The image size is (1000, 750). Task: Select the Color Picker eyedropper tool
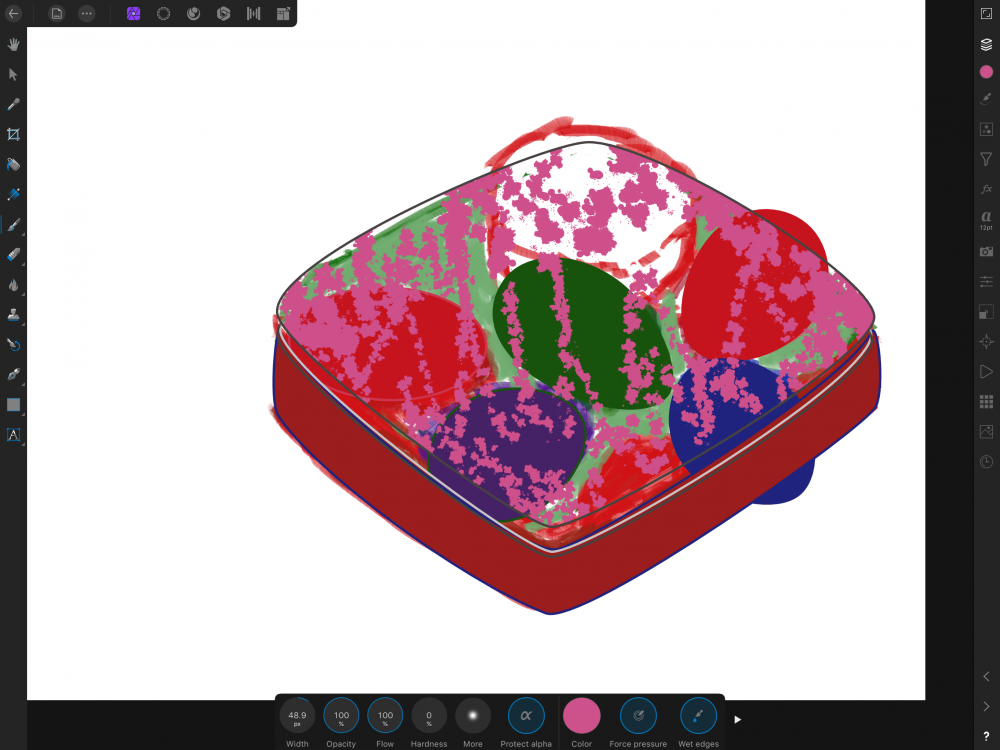pyautogui.click(x=13, y=104)
